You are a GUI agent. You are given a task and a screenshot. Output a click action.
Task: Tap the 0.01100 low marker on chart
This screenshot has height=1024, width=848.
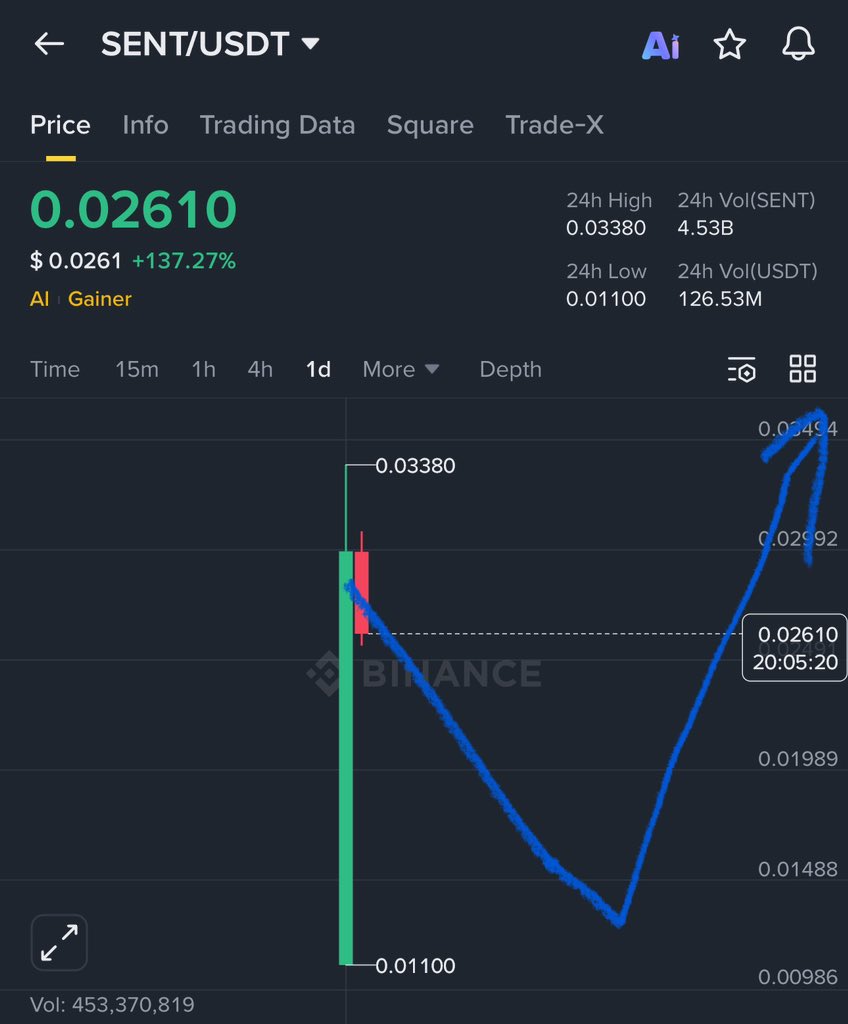(415, 966)
